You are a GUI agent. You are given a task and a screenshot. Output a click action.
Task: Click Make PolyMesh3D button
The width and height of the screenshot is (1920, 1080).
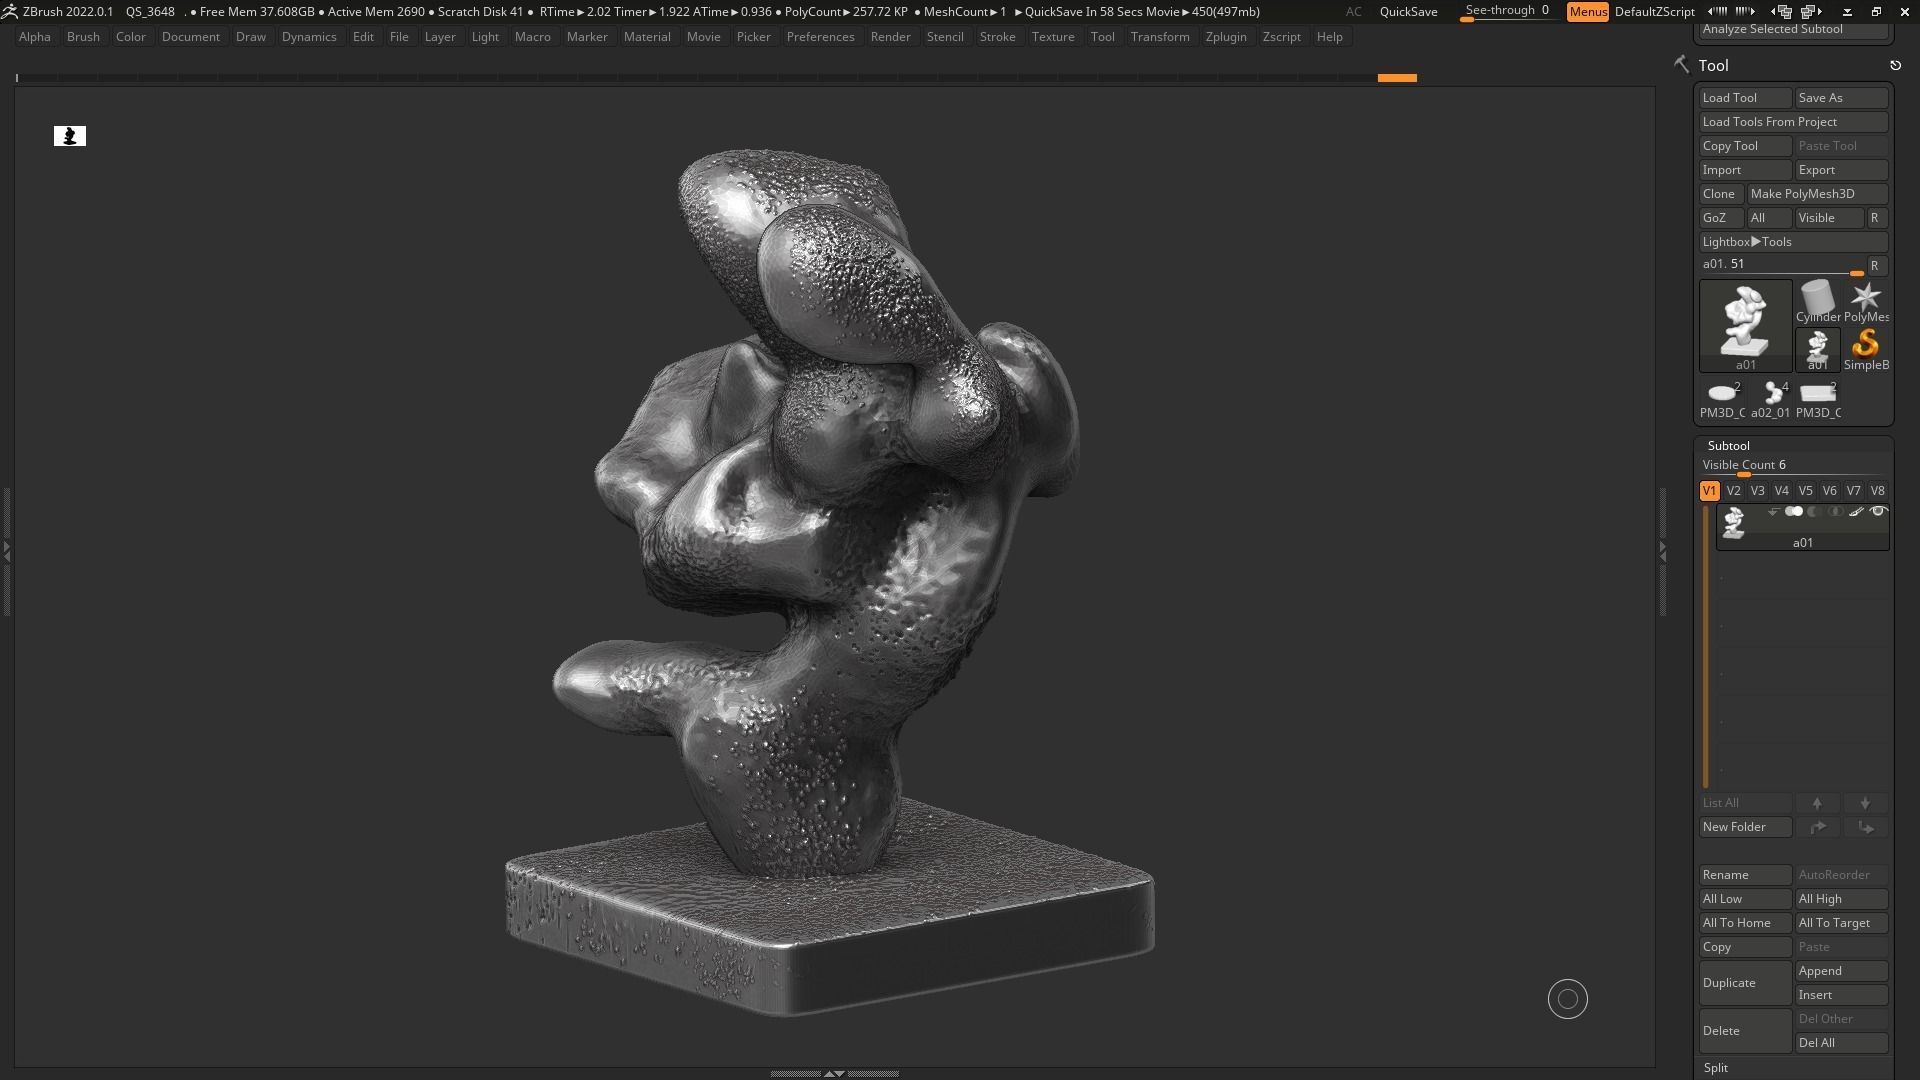click(x=1817, y=194)
